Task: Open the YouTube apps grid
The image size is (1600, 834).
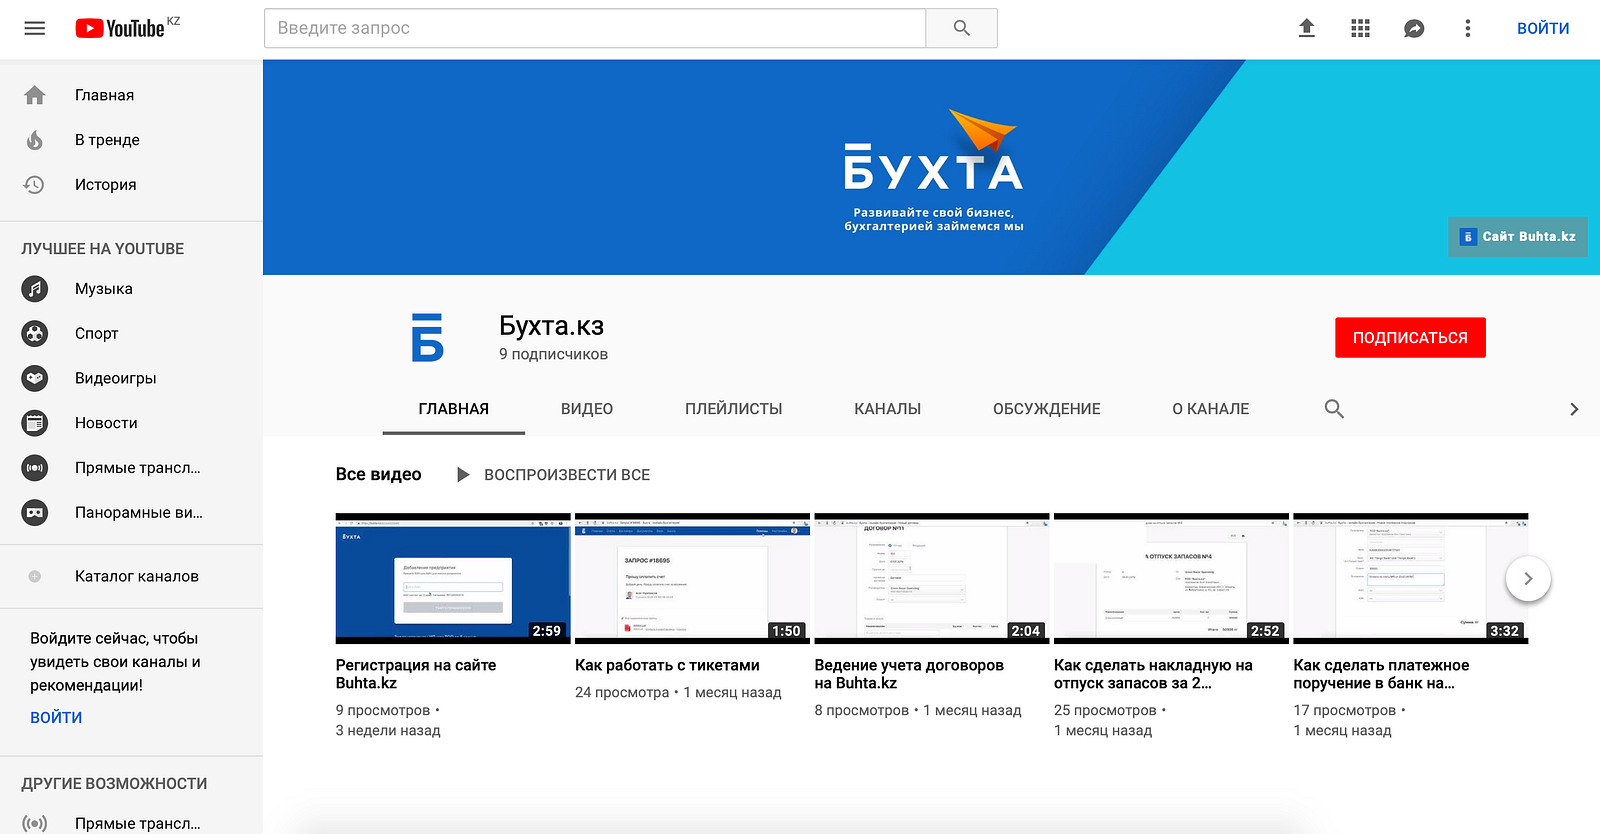Action: 1360,28
